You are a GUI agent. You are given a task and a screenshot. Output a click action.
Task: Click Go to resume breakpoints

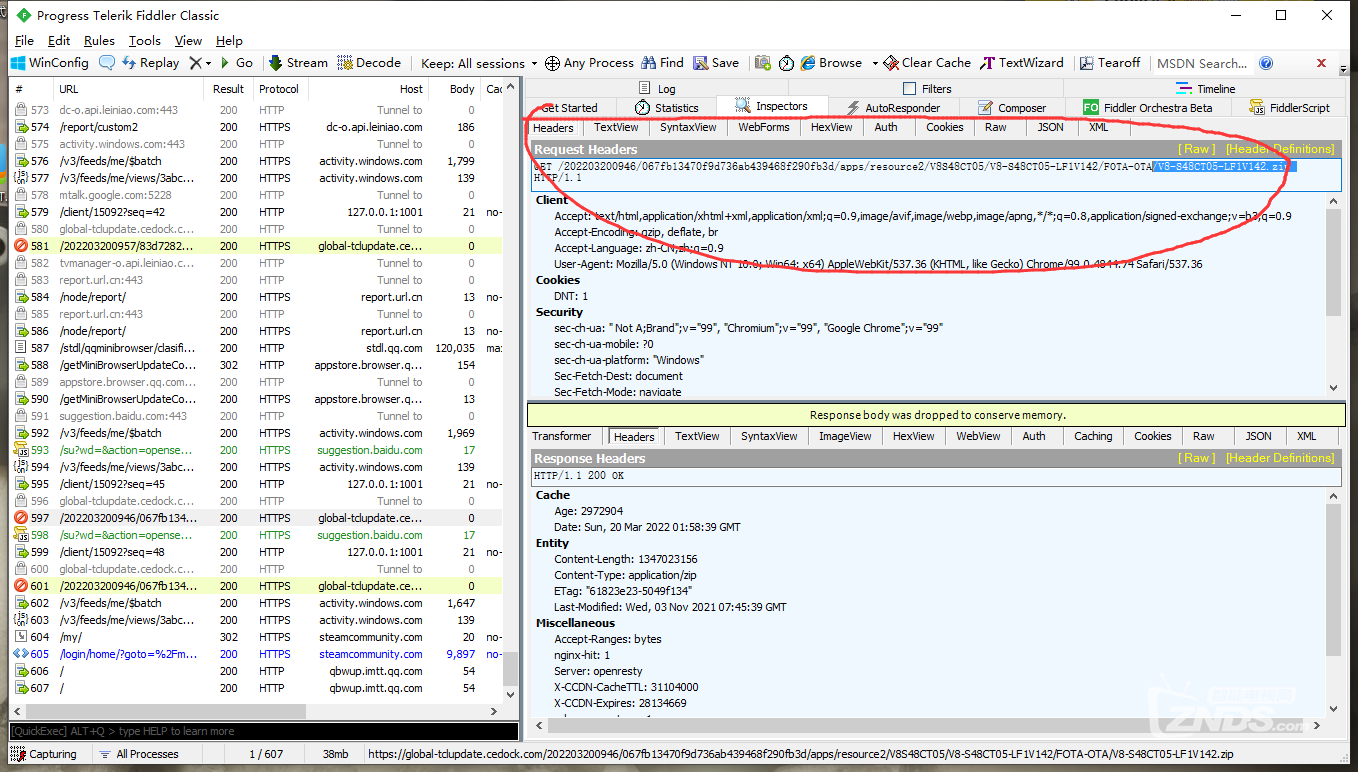(236, 62)
